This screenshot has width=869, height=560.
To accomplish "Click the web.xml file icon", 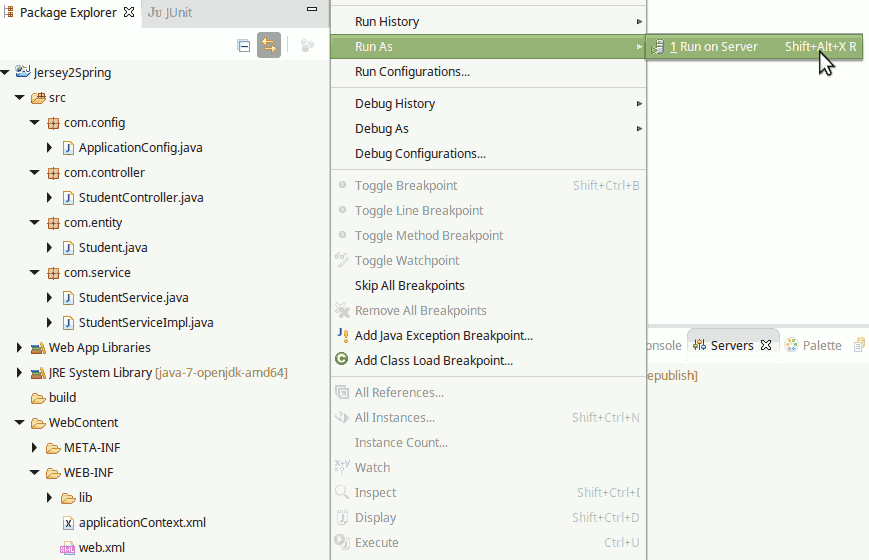I will point(68,548).
